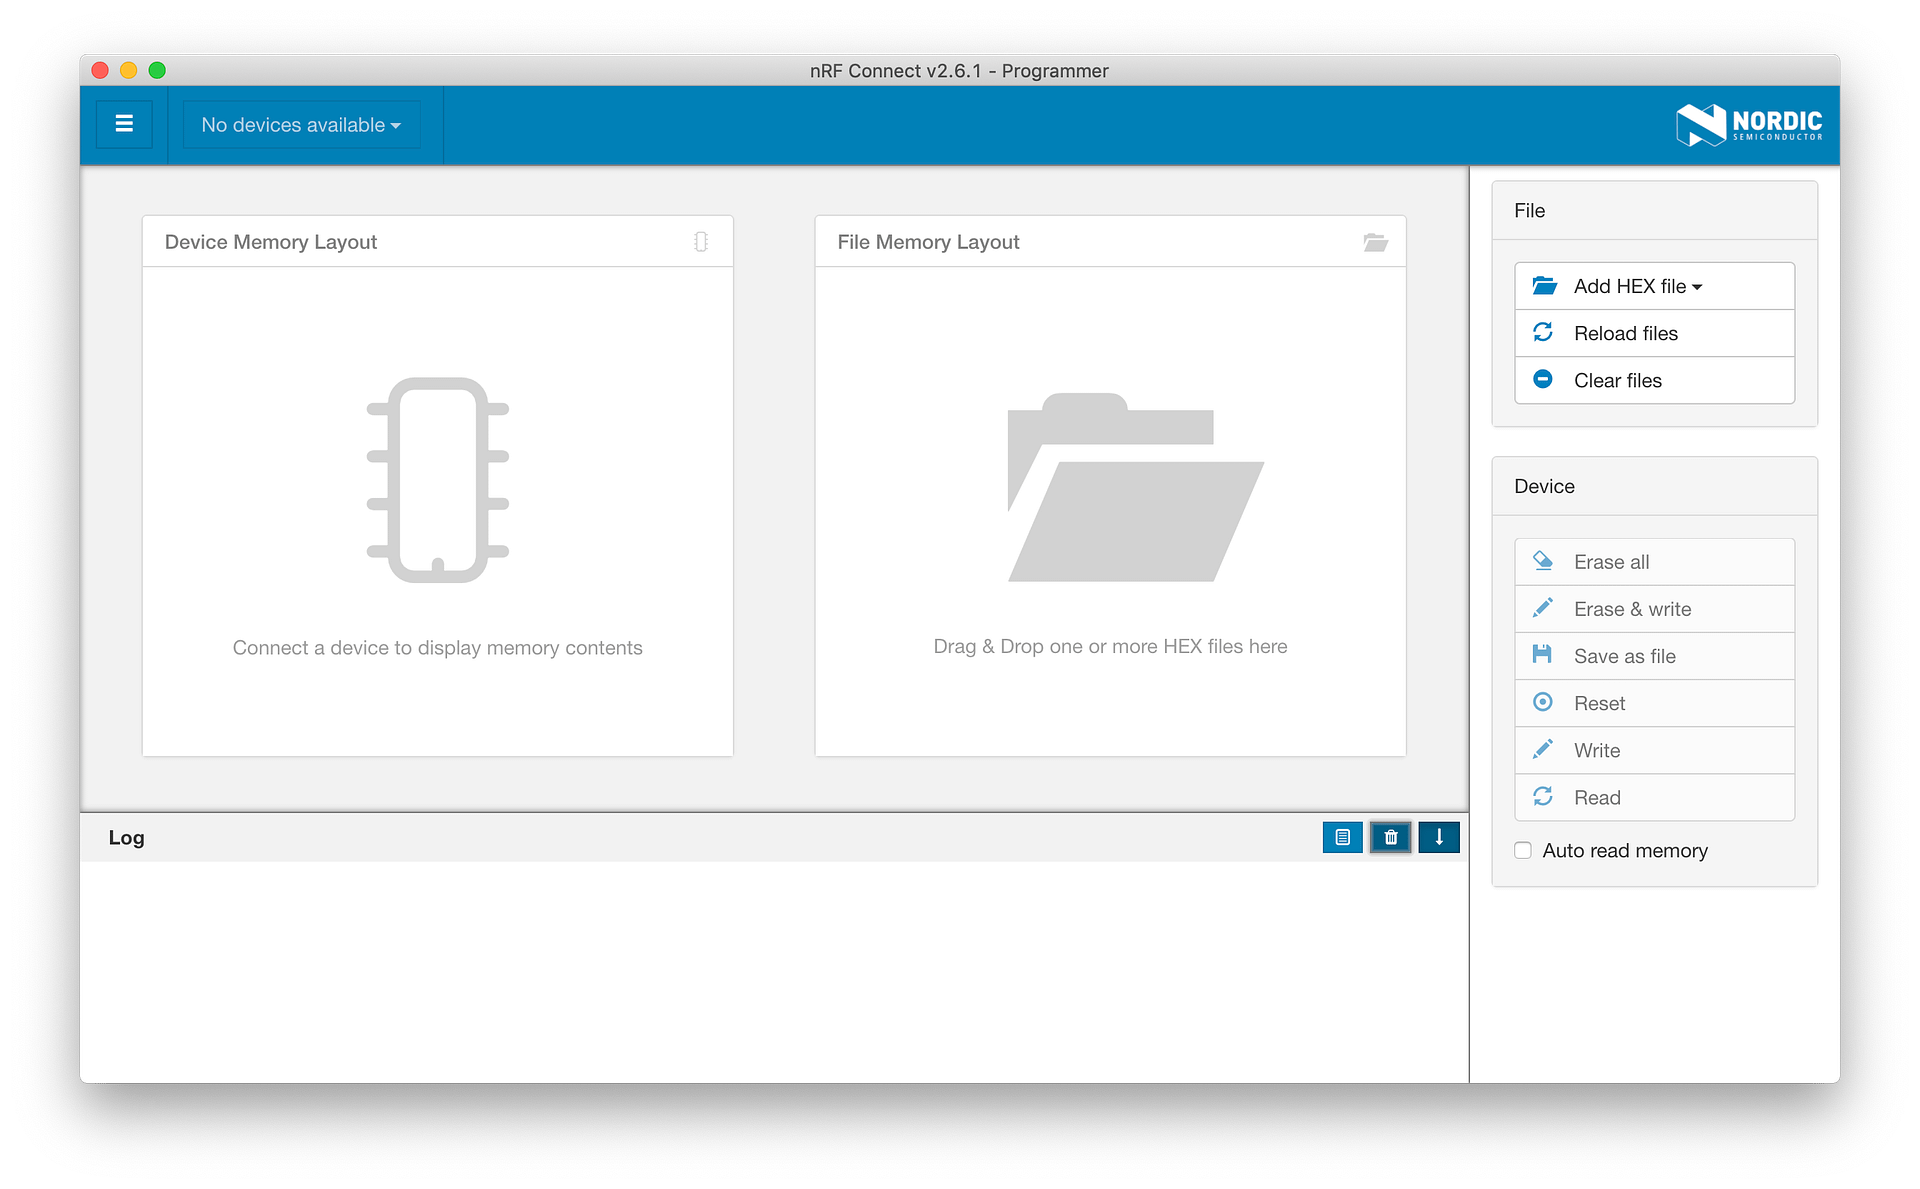The height and width of the screenshot is (1189, 1920).
Task: Click folder icon in File Memory Layout header
Action: point(1375,242)
